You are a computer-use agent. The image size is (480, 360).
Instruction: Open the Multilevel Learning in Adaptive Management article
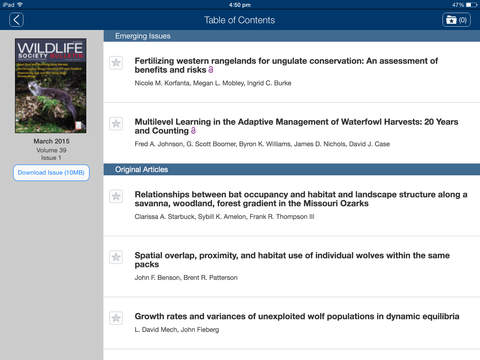296,126
